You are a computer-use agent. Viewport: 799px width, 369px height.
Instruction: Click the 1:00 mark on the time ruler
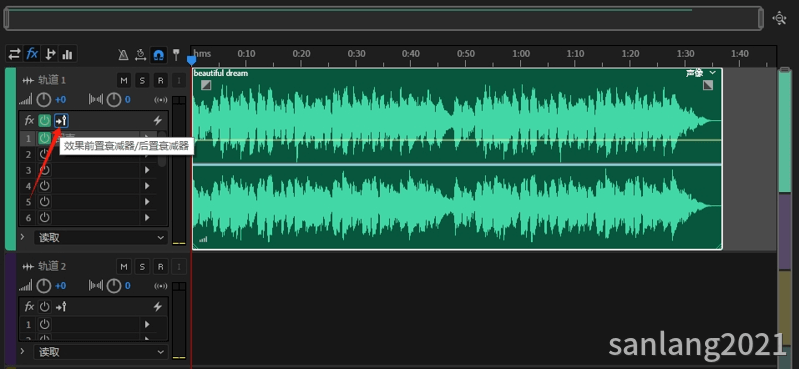click(521, 54)
